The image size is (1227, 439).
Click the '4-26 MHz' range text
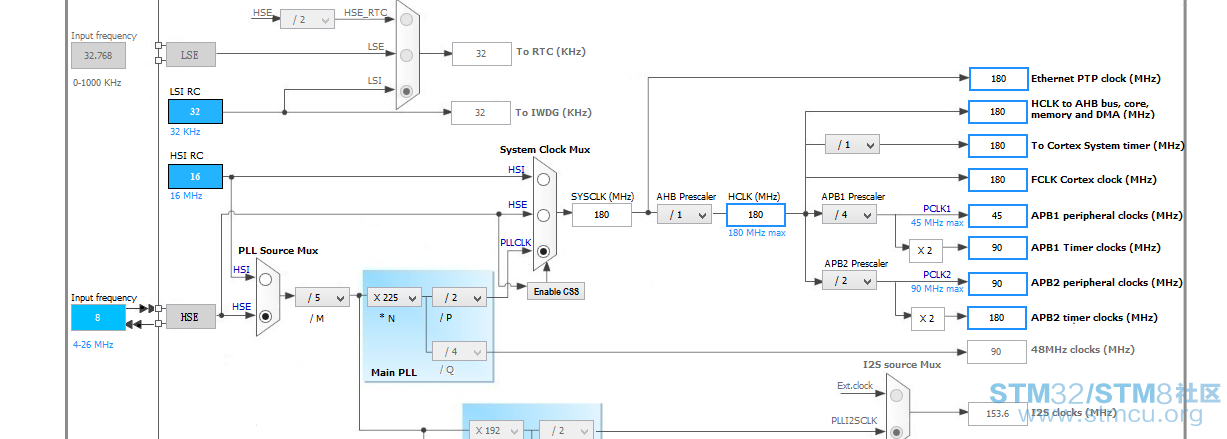tap(92, 344)
